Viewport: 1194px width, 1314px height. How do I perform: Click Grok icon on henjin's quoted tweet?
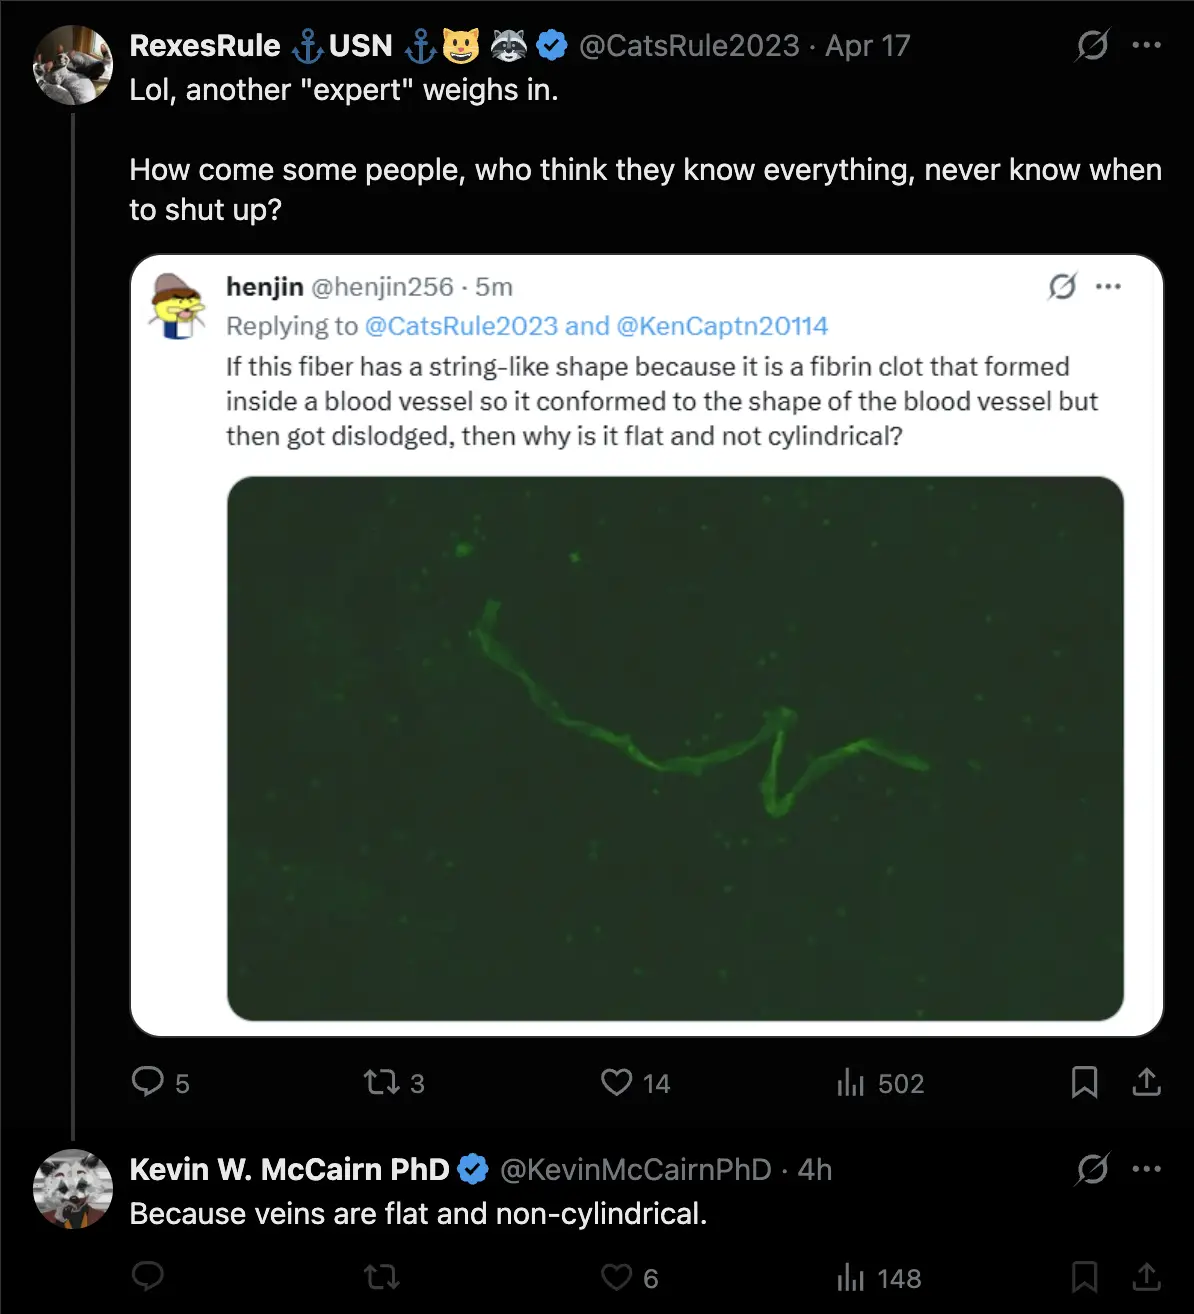pos(1062,287)
